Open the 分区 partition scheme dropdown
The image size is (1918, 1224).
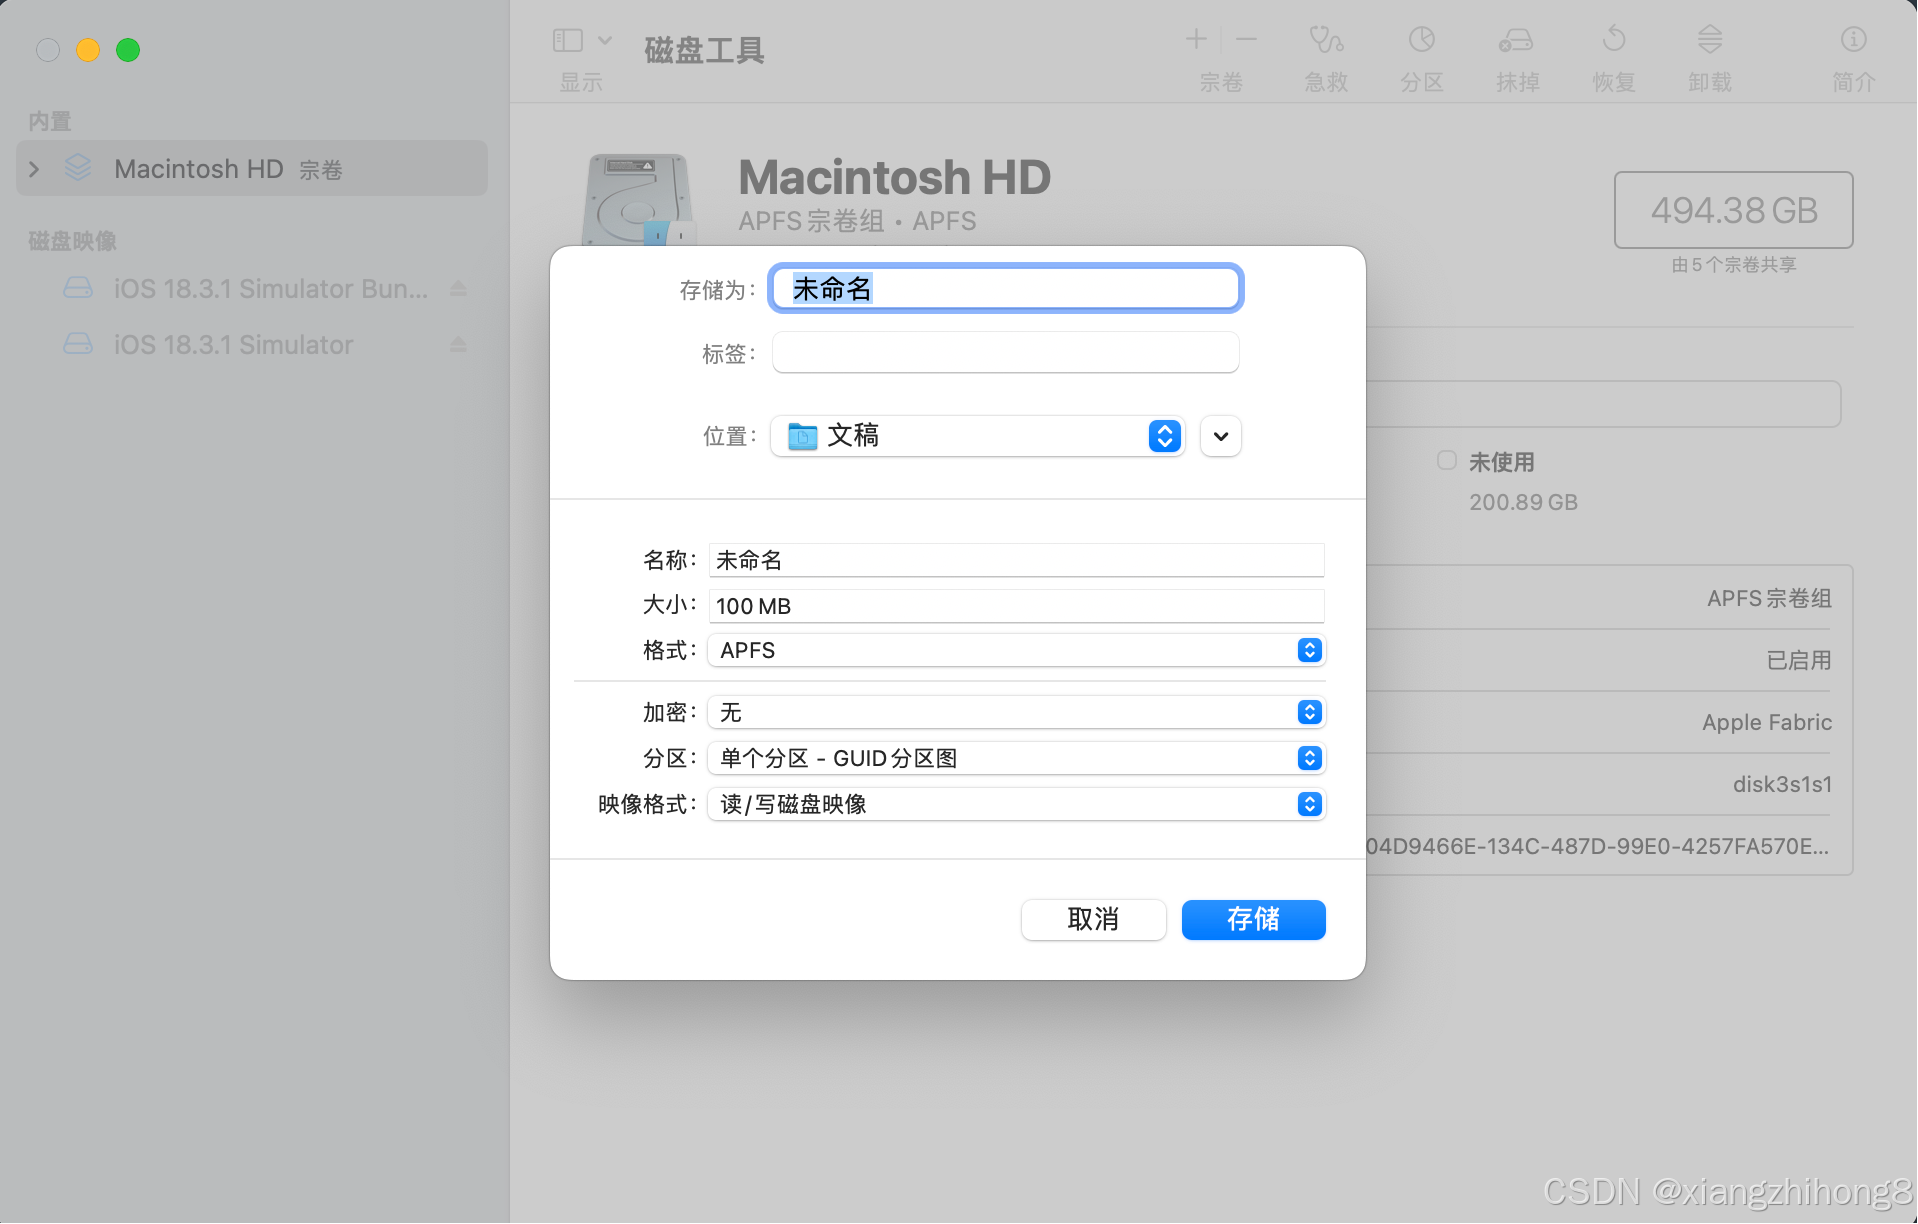click(1016, 758)
